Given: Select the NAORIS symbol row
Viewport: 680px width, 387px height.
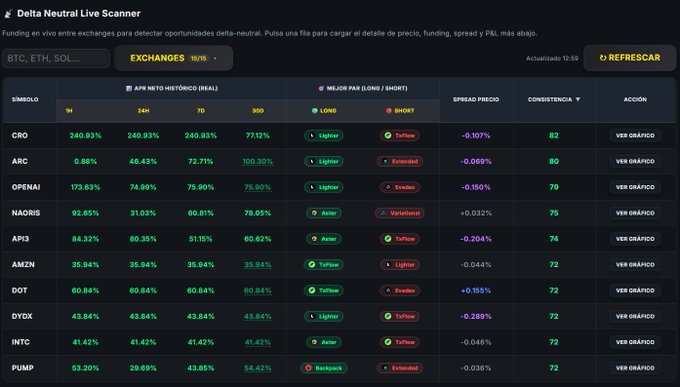Looking at the screenshot, I should (339, 213).
